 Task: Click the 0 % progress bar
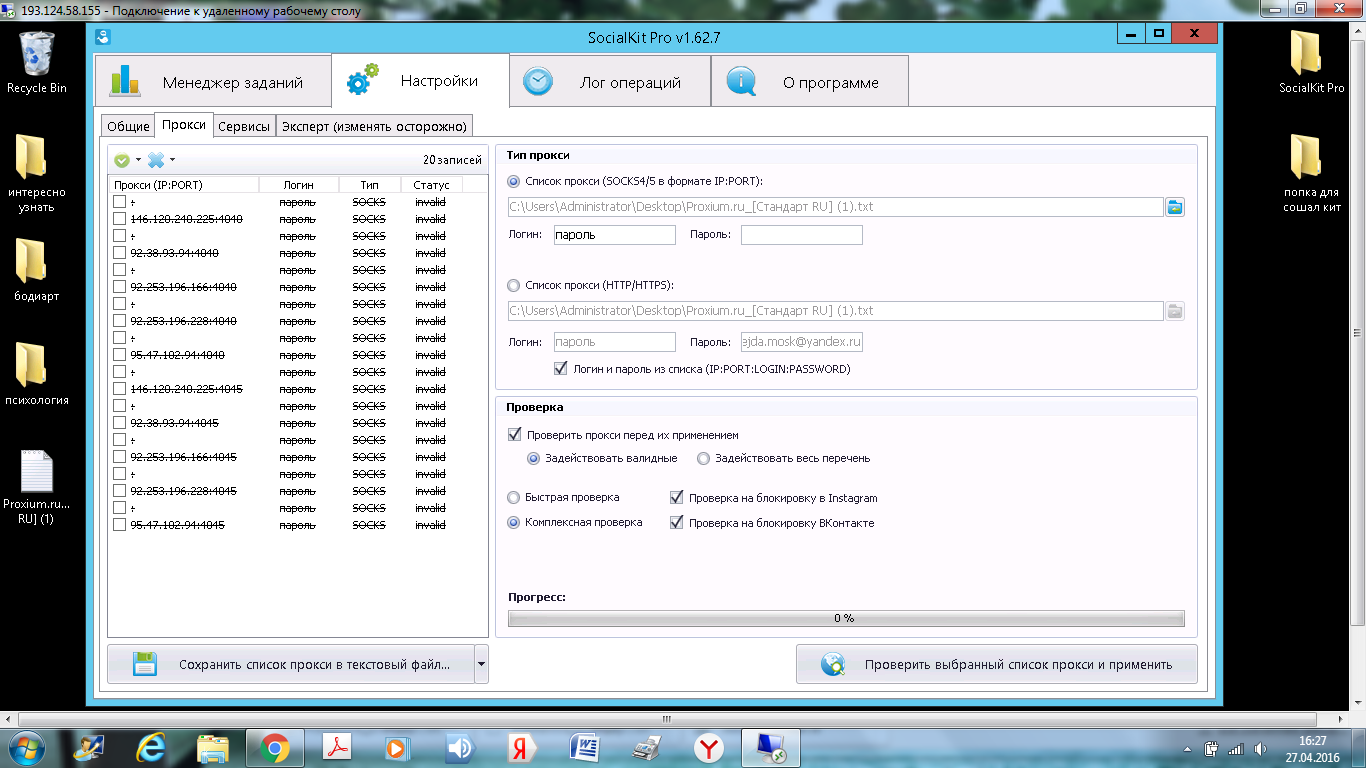[846, 618]
